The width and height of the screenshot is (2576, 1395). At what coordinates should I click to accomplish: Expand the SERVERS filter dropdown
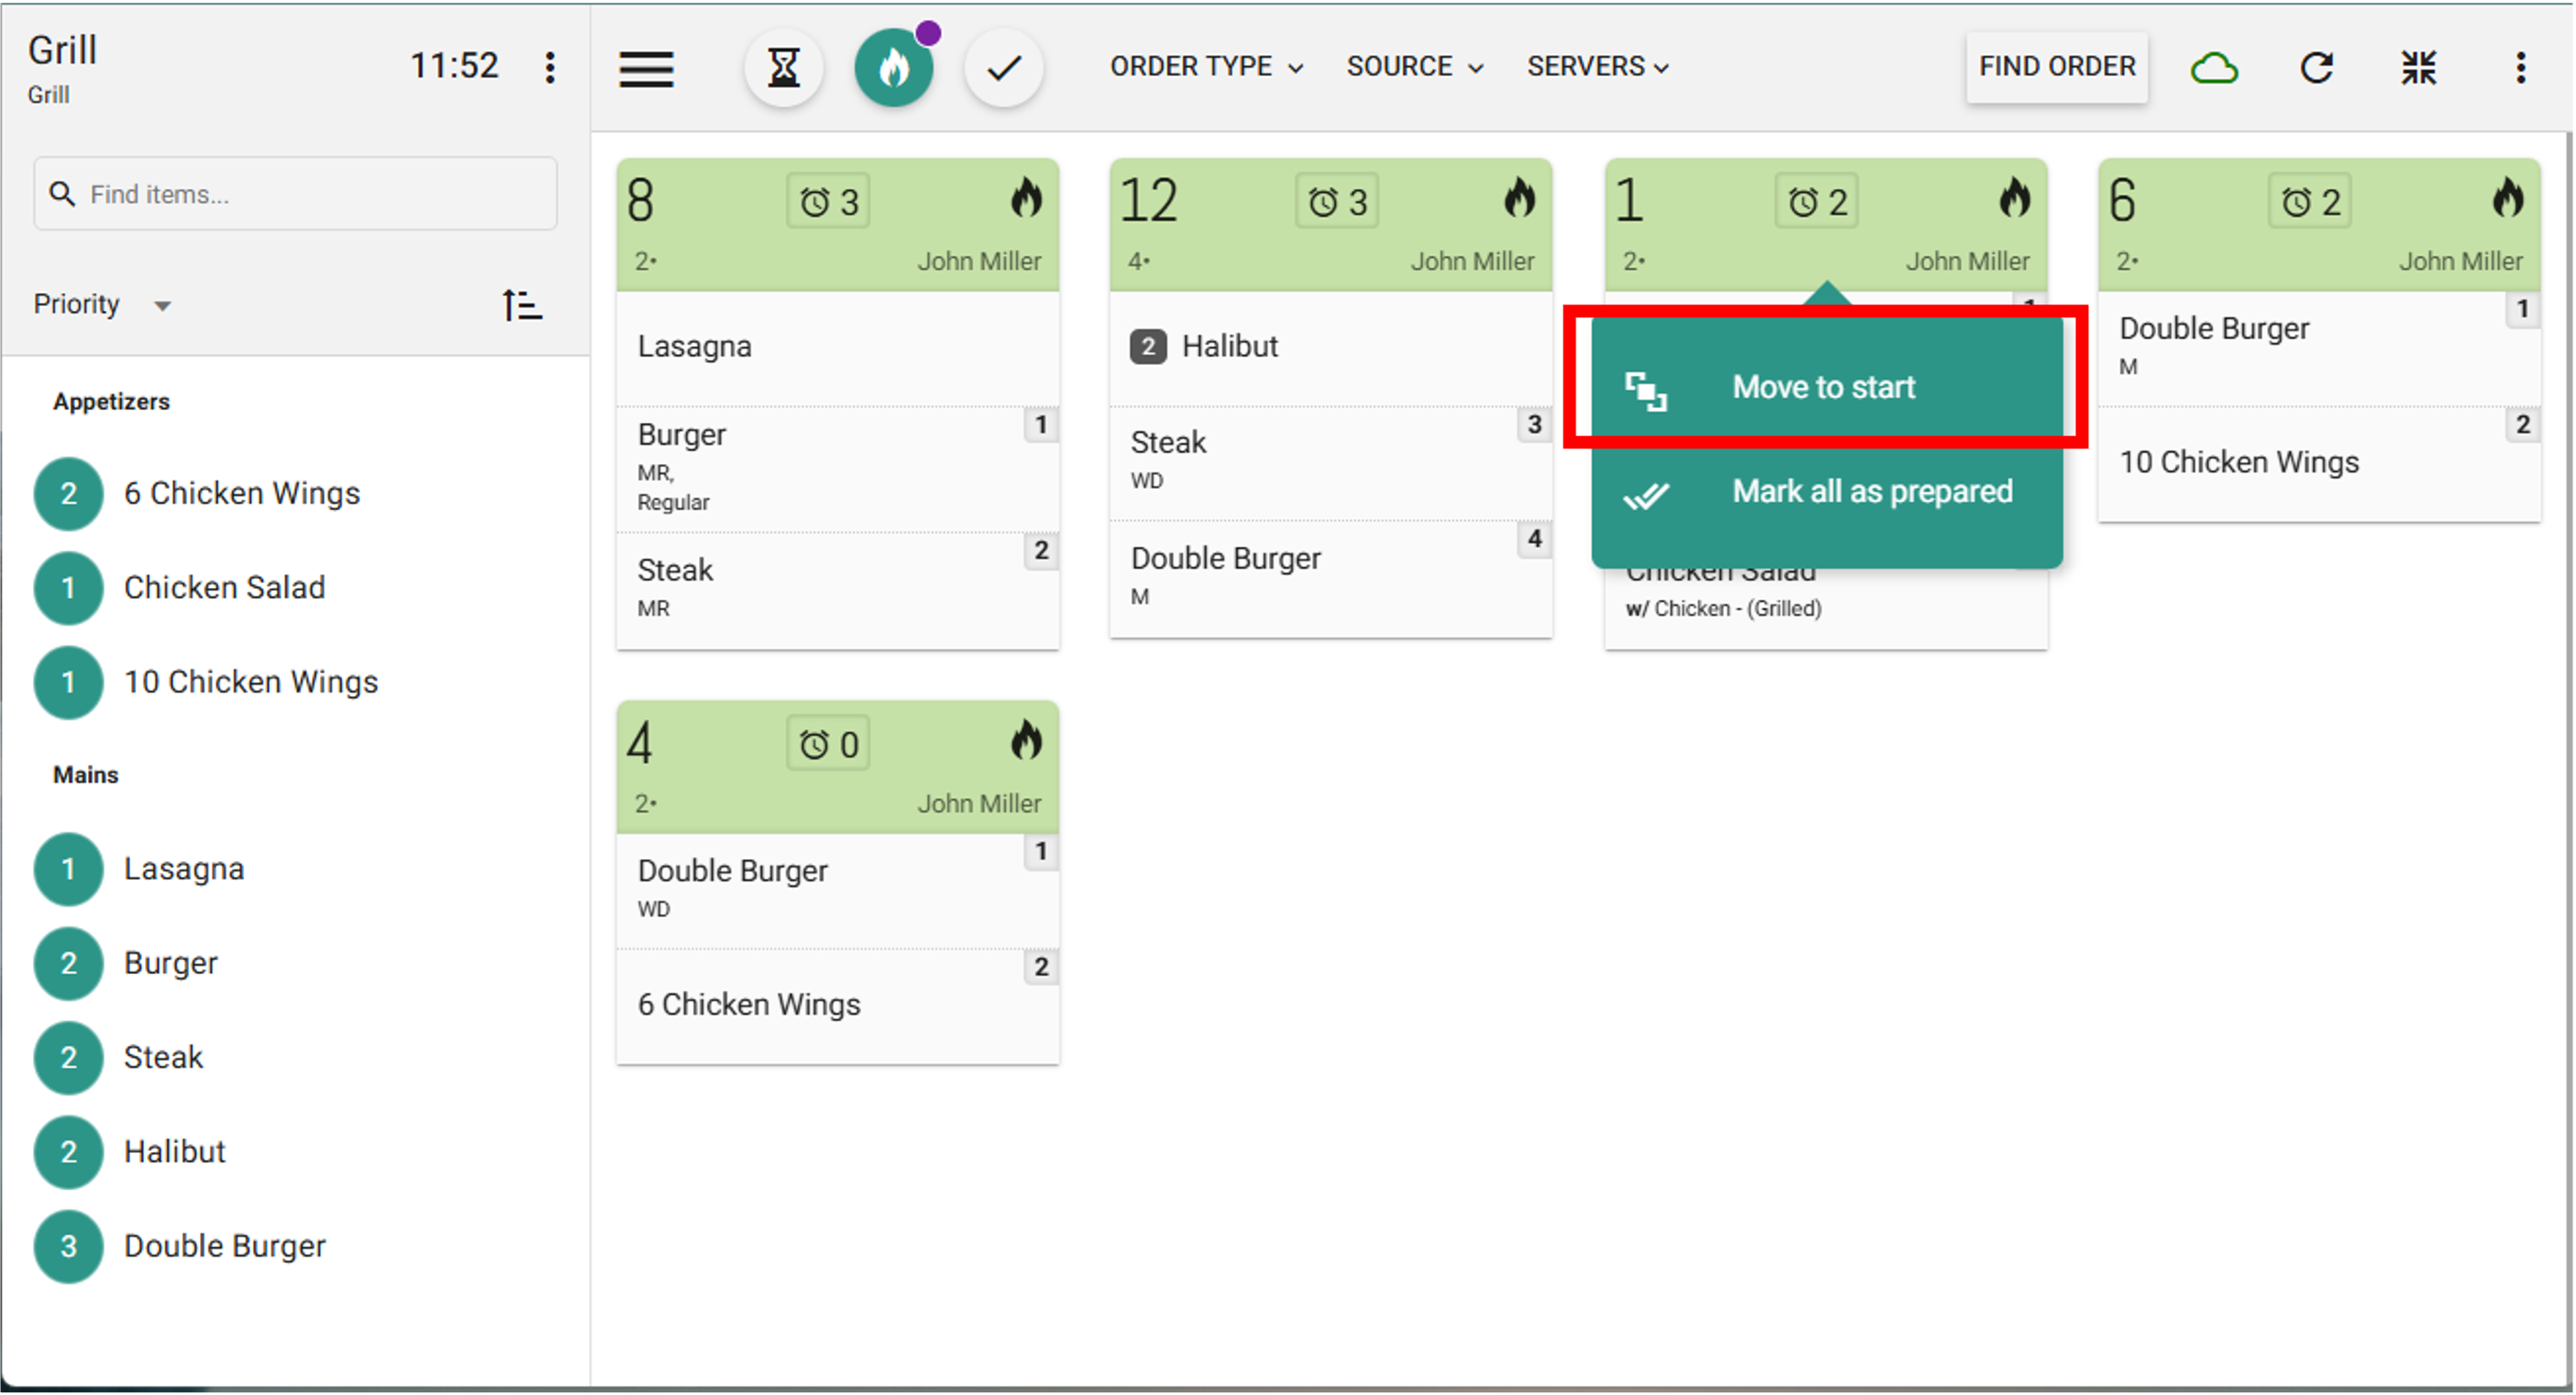click(1597, 67)
